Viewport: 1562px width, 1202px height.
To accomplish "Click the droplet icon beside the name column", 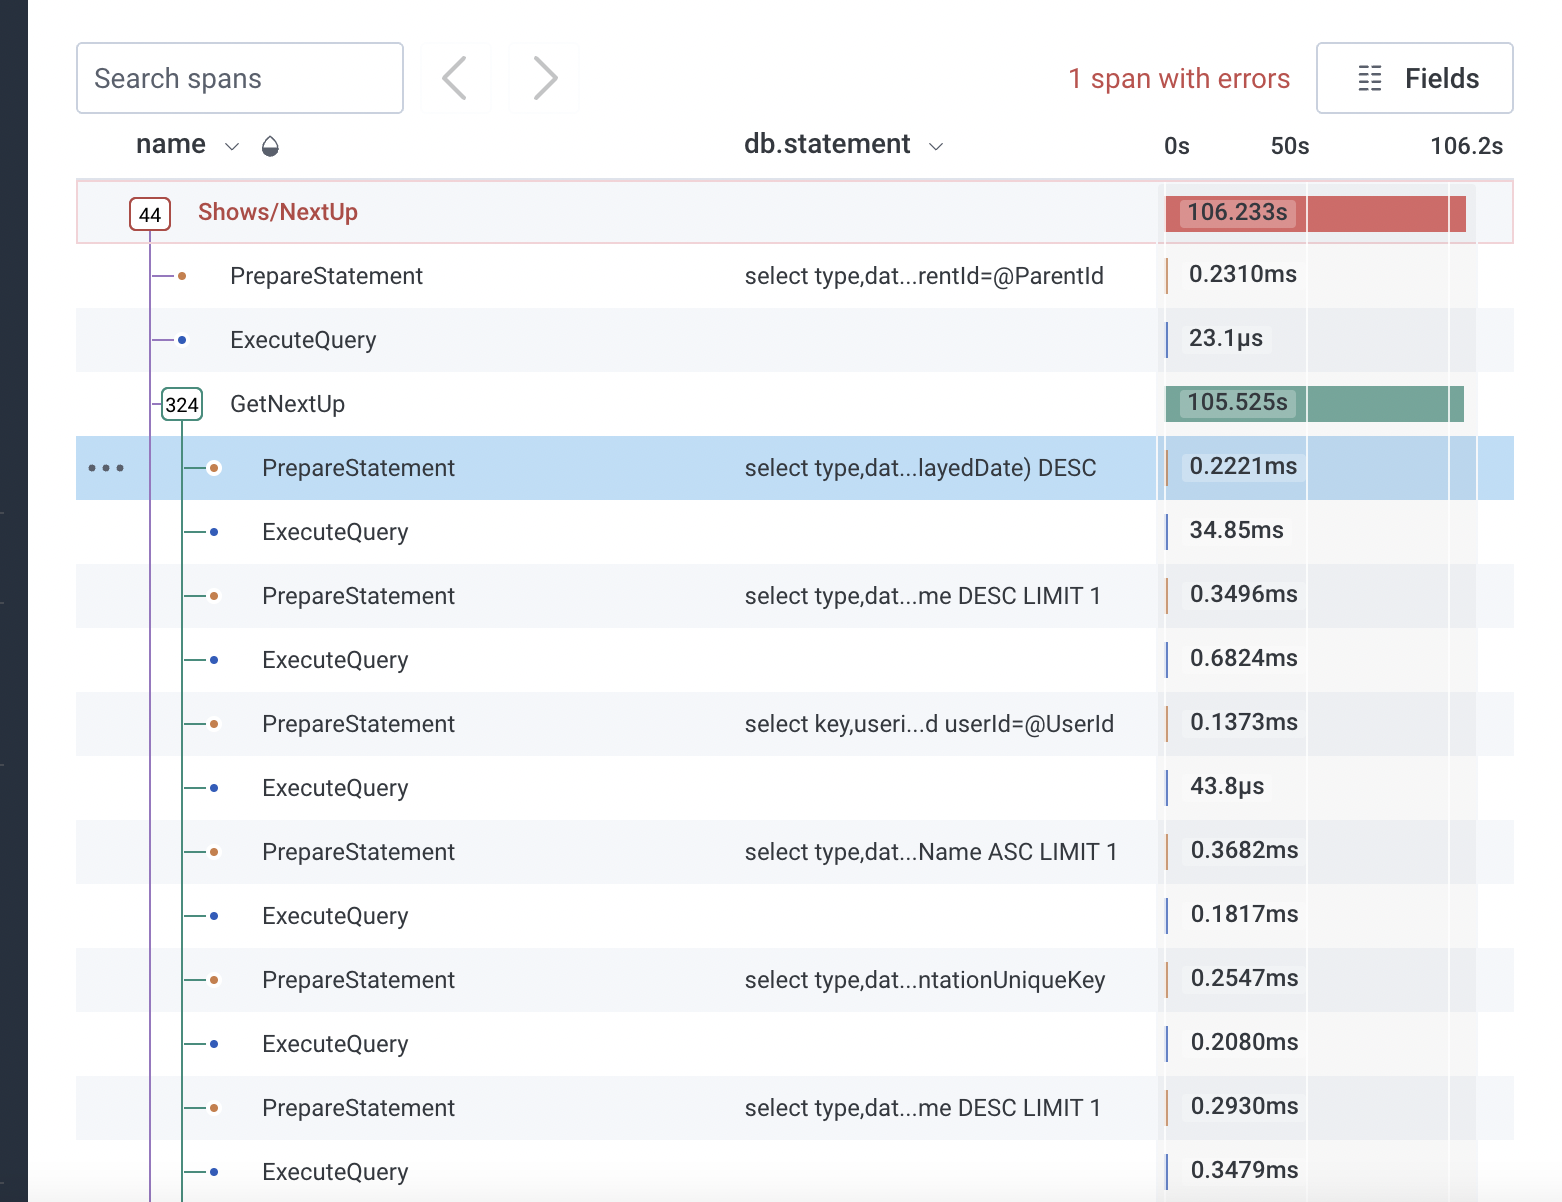I will coord(270,145).
